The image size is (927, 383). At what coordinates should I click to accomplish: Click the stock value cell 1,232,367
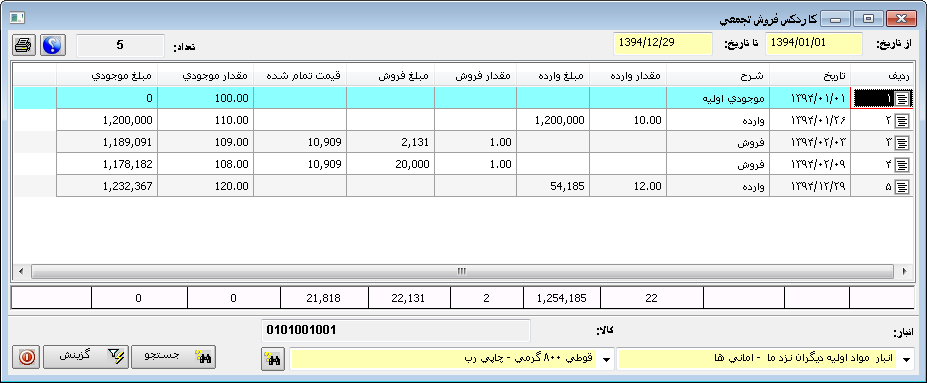tap(107, 187)
